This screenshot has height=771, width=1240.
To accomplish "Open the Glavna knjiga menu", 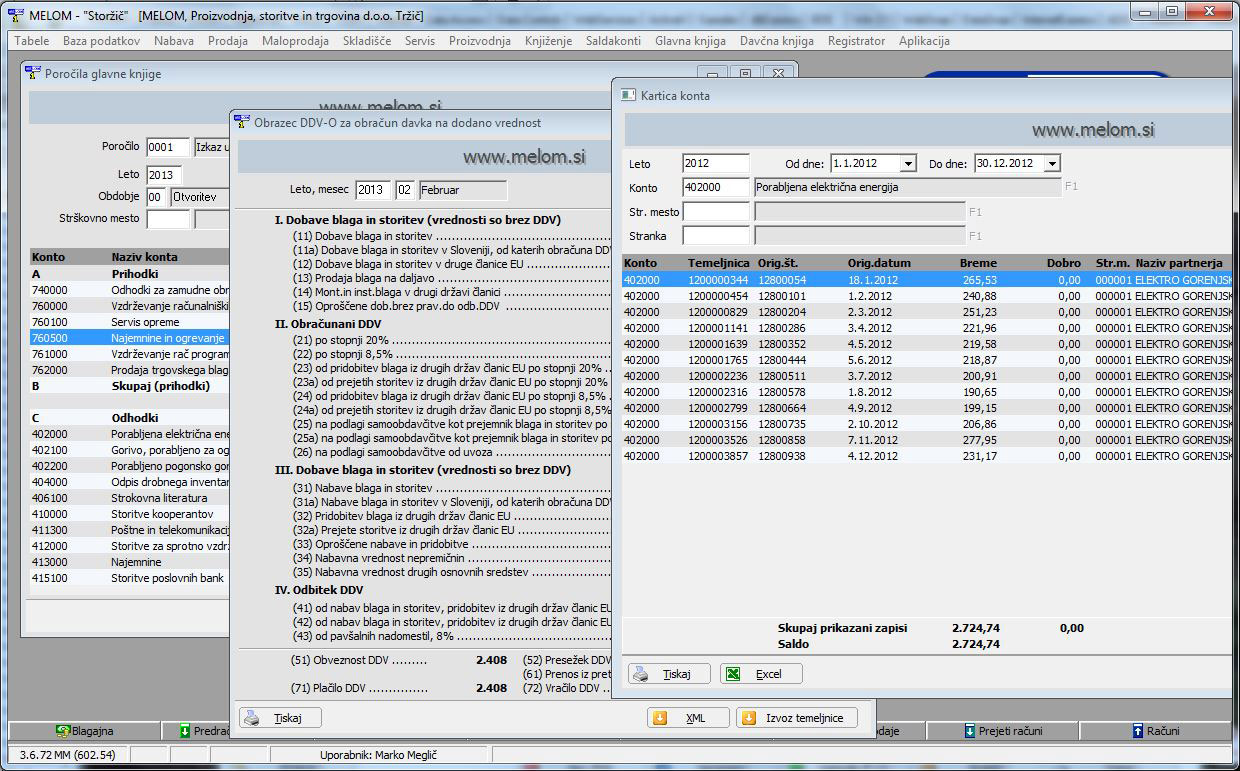I will 690,41.
